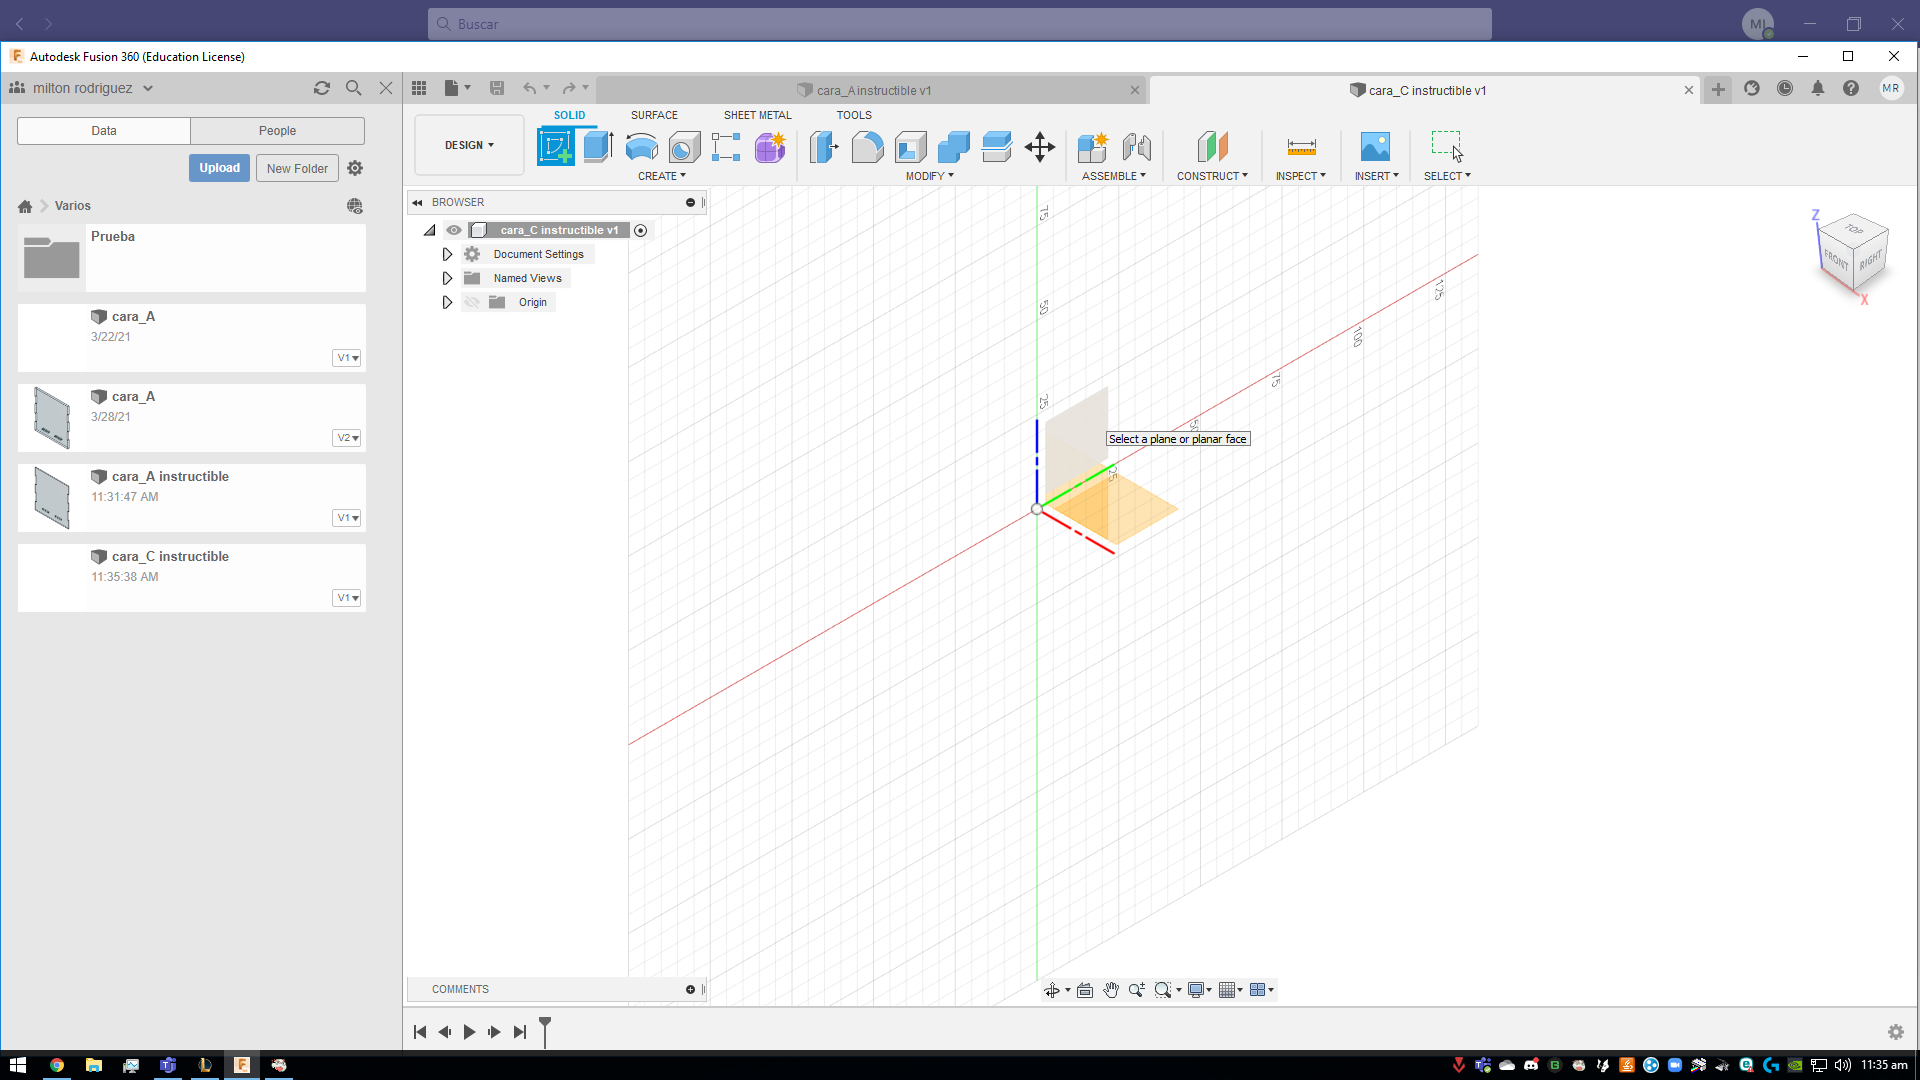Screen dimensions: 1920x1080
Task: Open the Data Panel grid icon
Action: [x=419, y=88]
